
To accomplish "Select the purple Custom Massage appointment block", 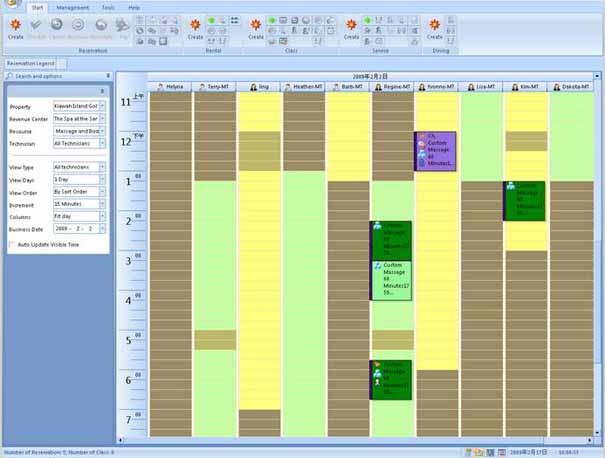I will [435, 152].
